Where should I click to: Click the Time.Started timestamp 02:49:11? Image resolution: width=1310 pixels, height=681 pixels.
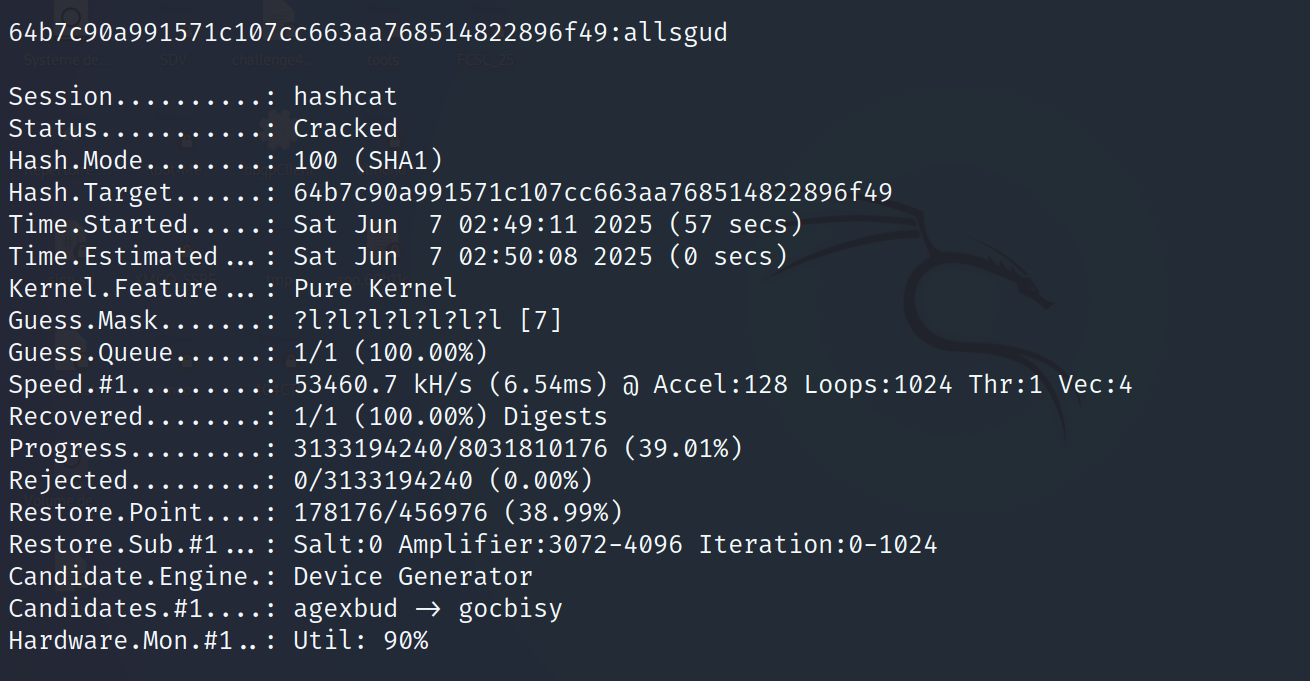point(518,225)
